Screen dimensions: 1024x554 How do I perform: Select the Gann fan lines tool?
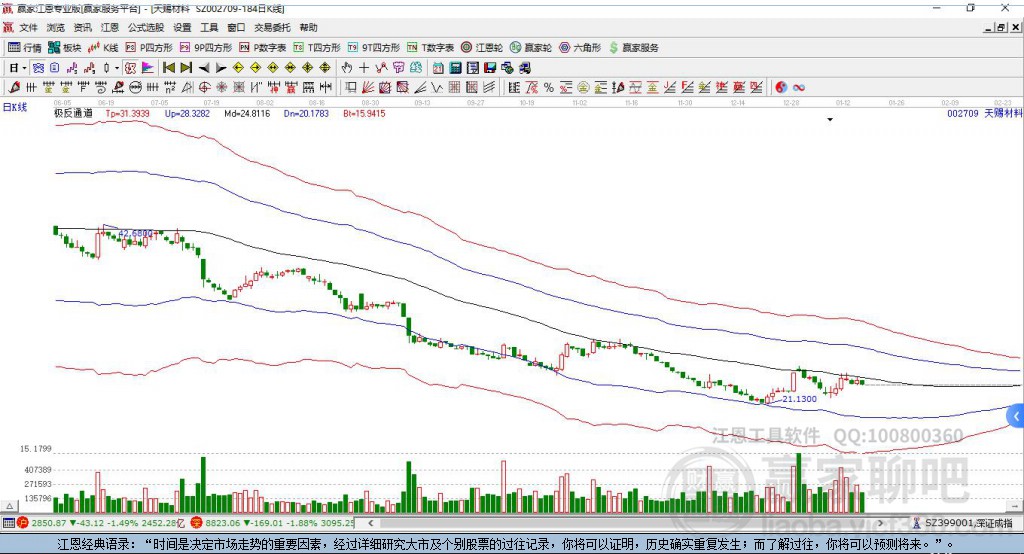click(368, 88)
